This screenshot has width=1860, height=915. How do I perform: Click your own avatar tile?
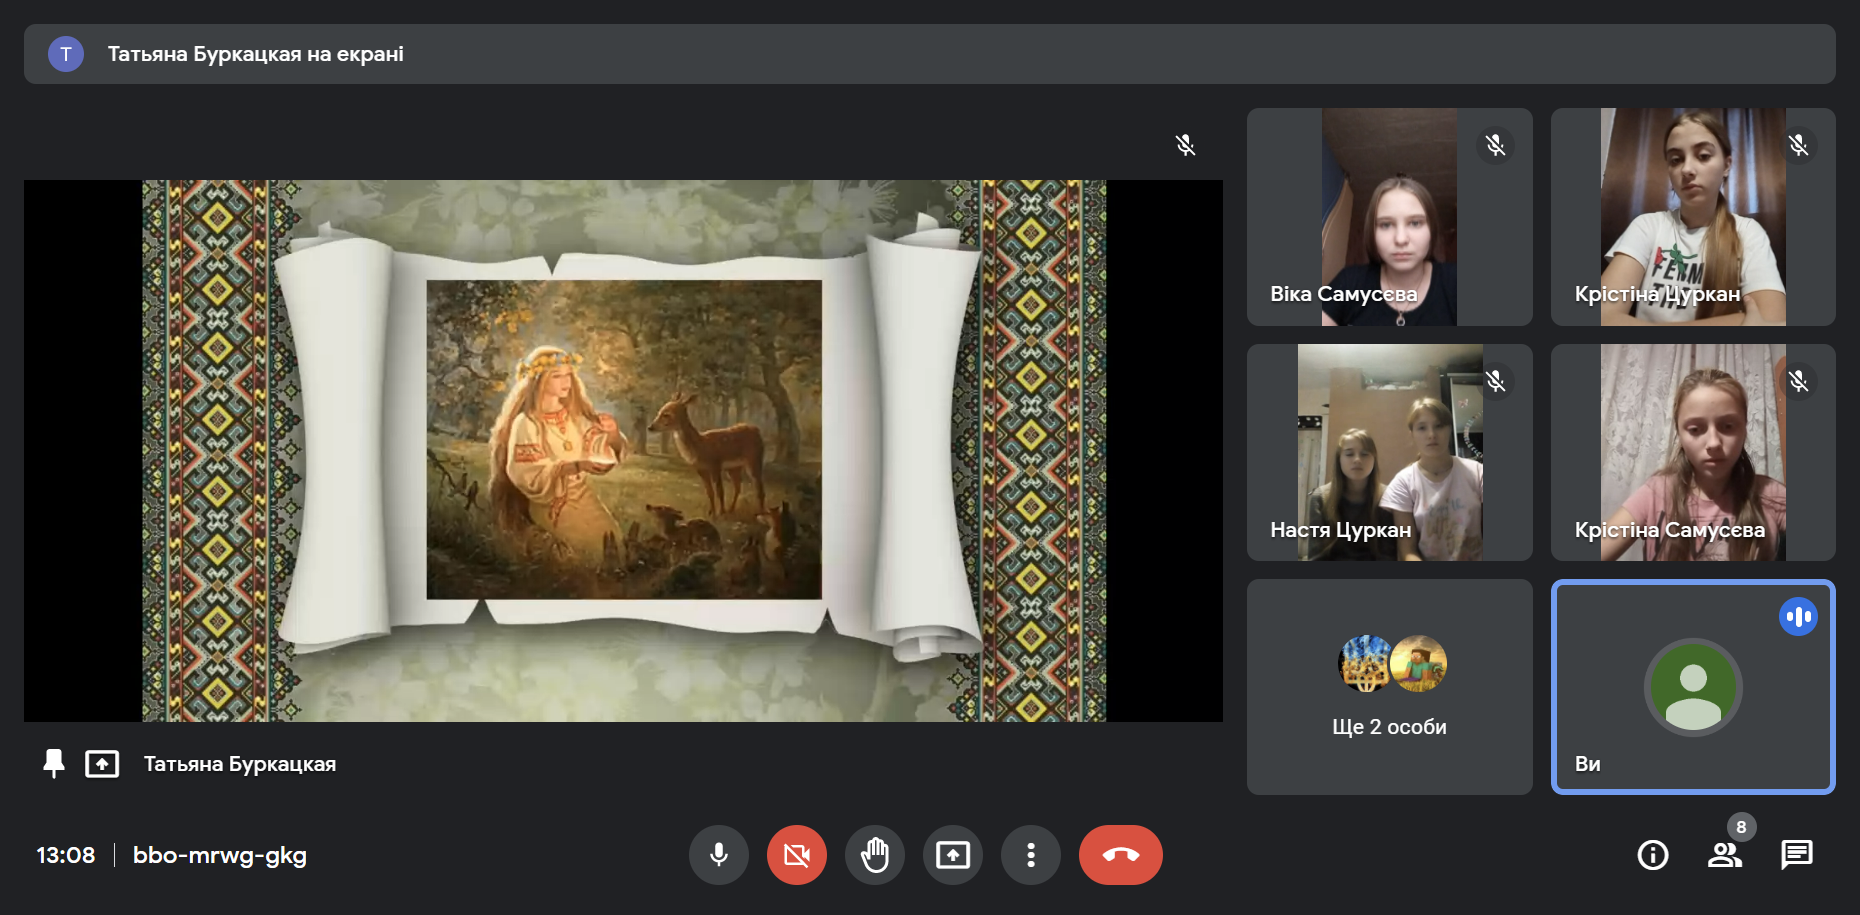1693,687
